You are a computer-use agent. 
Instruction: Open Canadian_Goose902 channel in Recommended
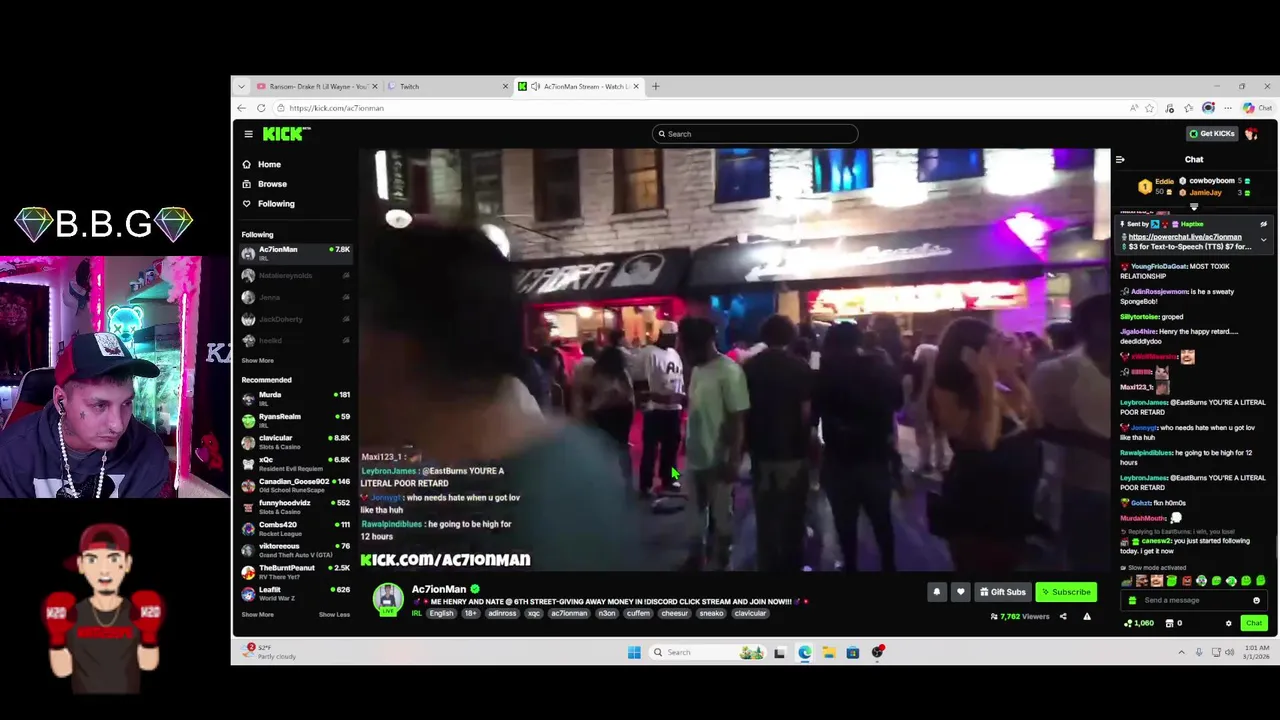pos(296,485)
